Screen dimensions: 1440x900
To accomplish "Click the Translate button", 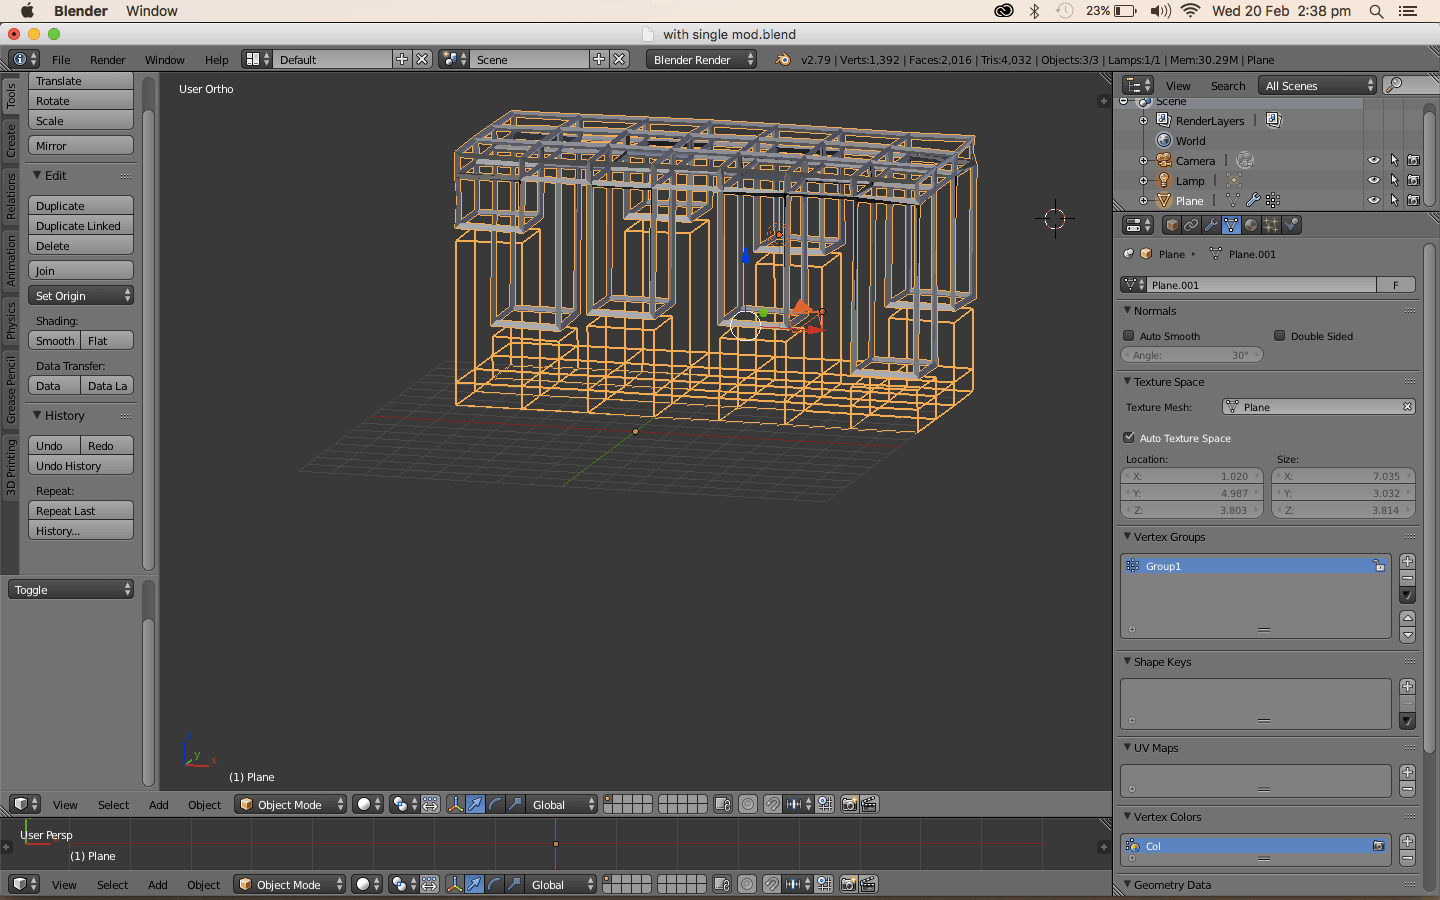I will pos(81,81).
